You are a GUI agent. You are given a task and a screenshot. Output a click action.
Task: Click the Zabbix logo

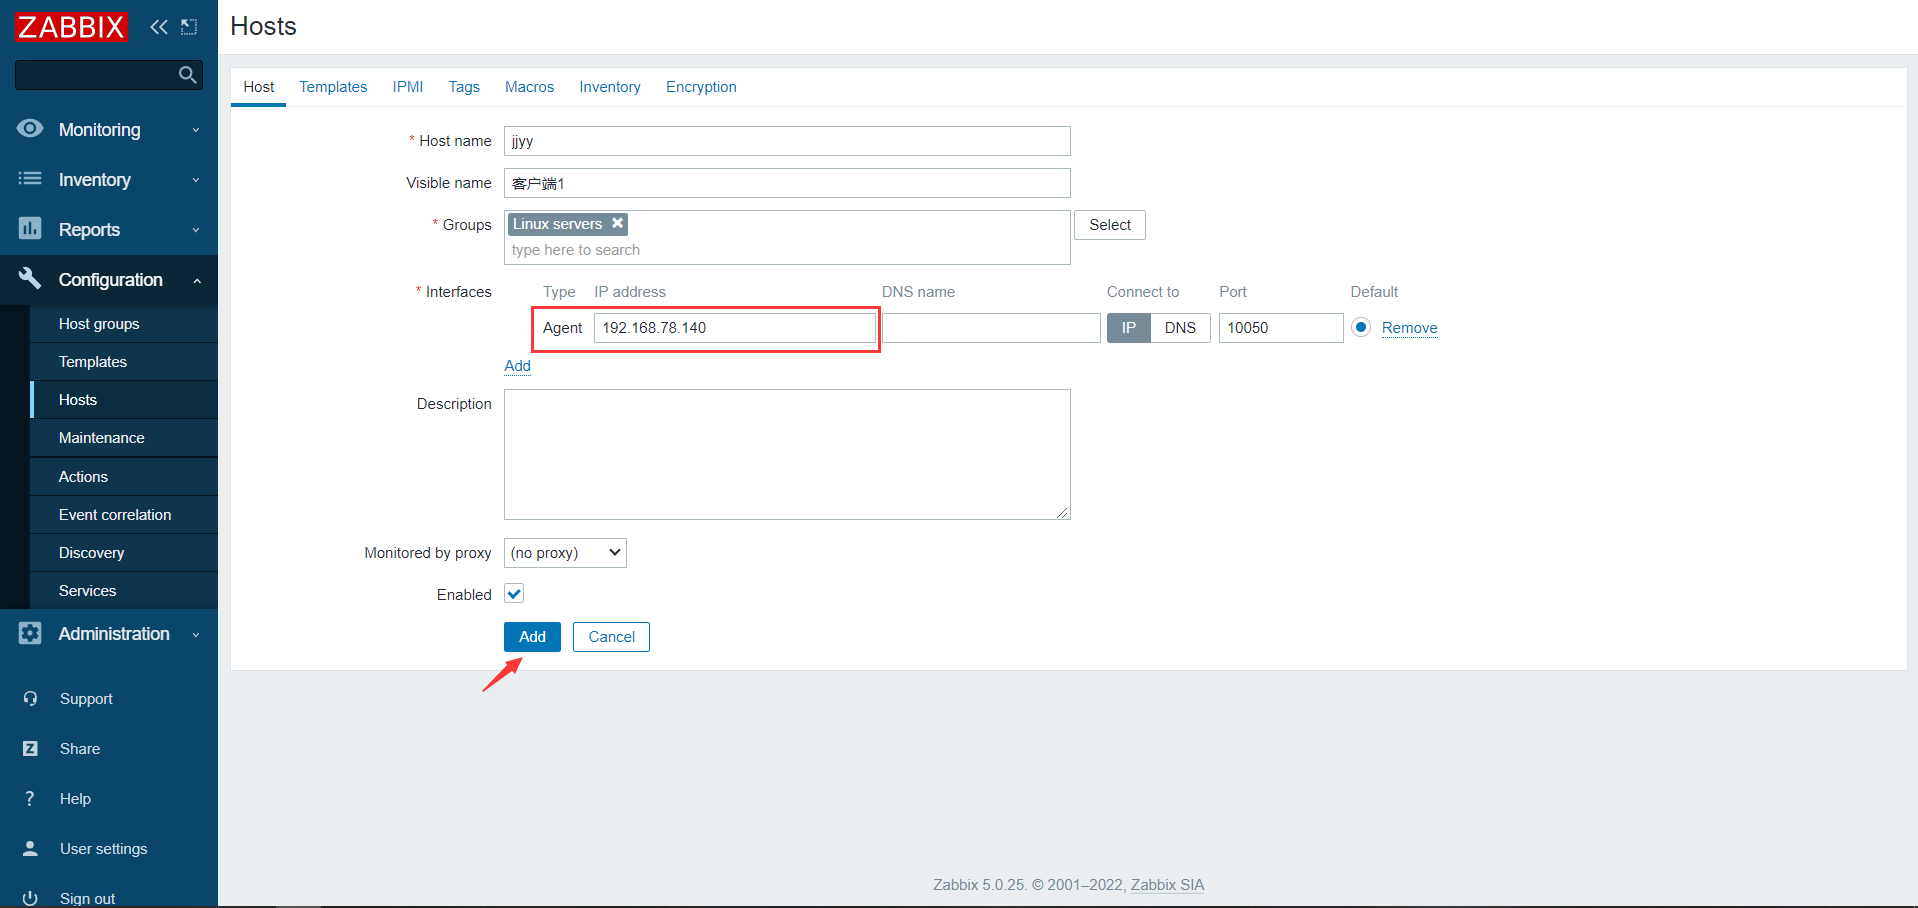71,27
